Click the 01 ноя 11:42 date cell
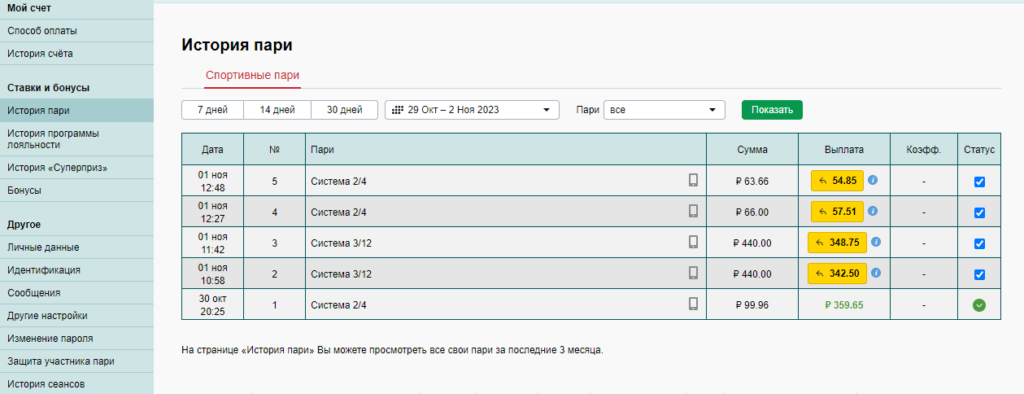Image resolution: width=1024 pixels, height=394 pixels. click(212, 243)
